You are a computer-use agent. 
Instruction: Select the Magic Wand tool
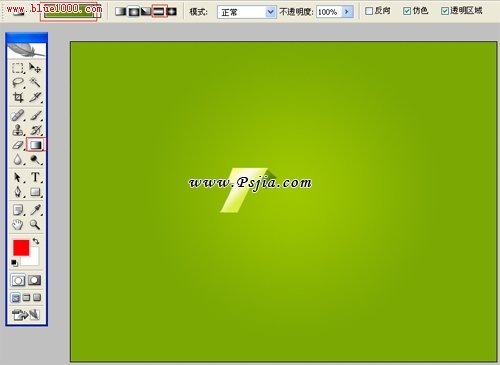point(35,82)
